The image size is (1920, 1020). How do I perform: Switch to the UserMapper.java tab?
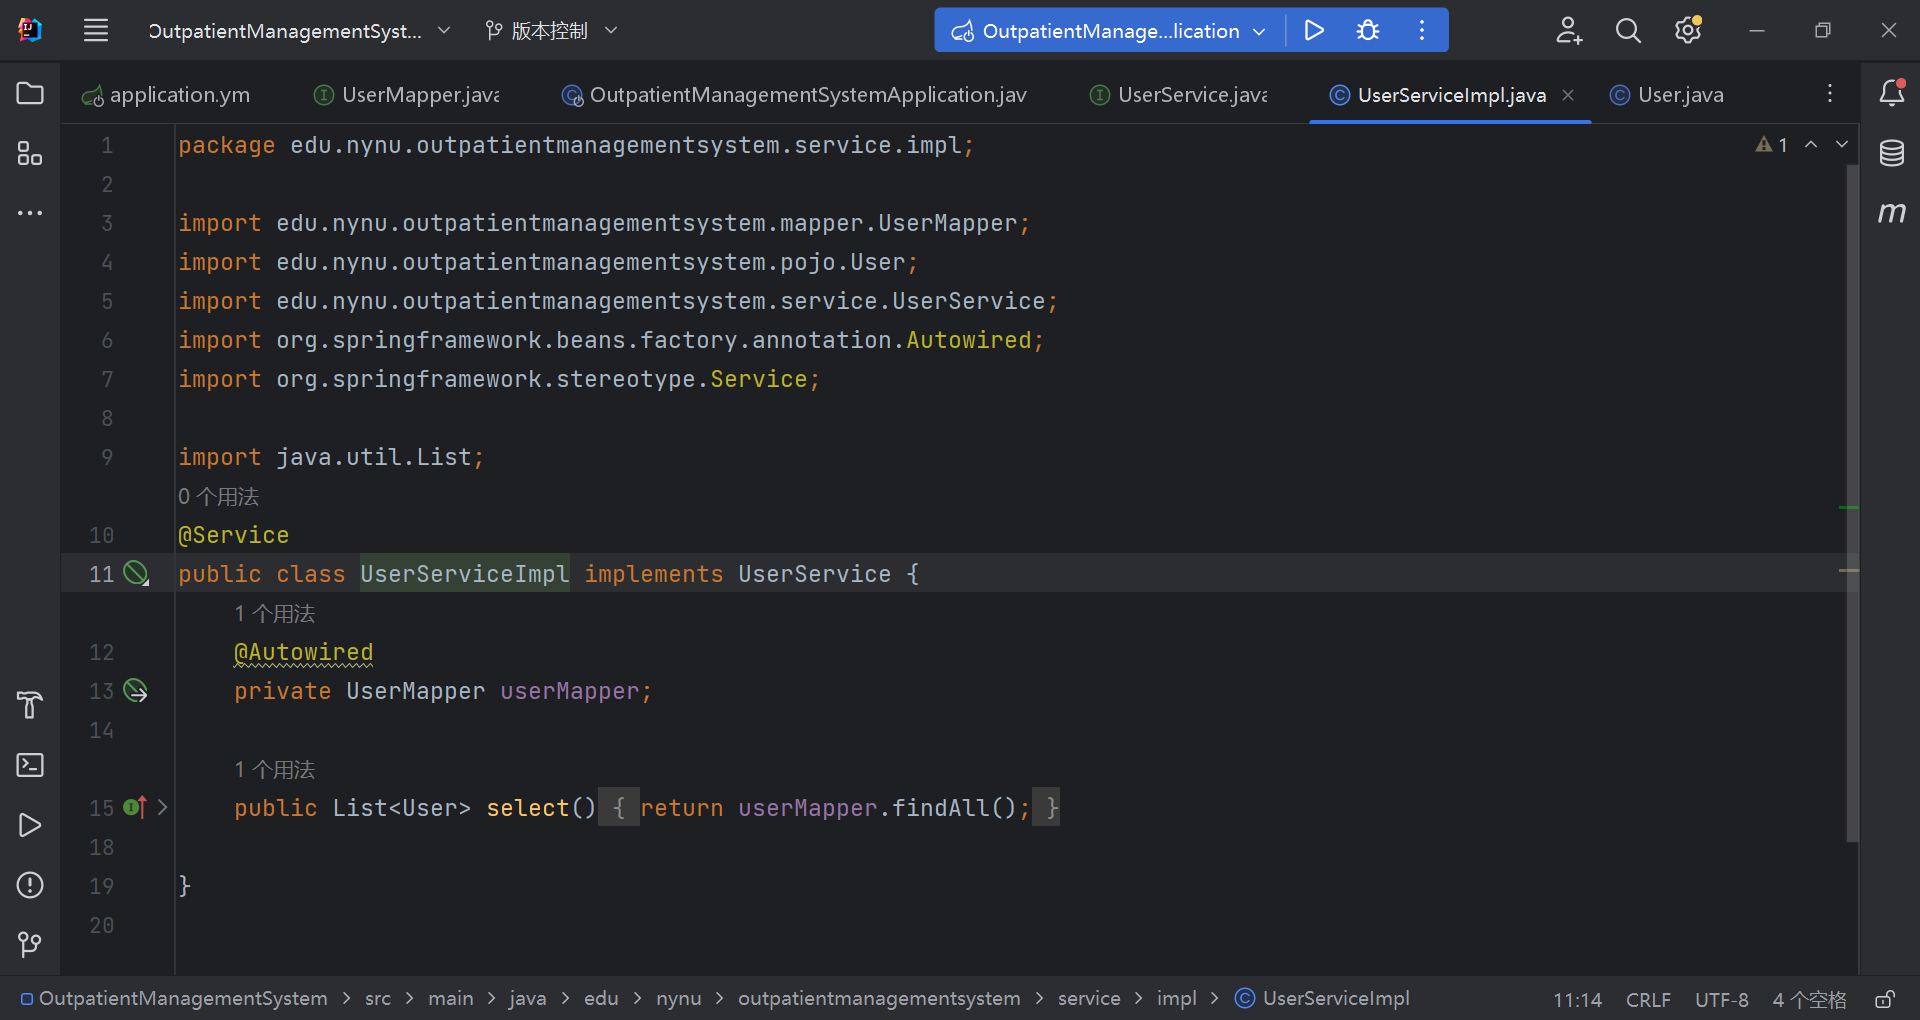pyautogui.click(x=407, y=95)
